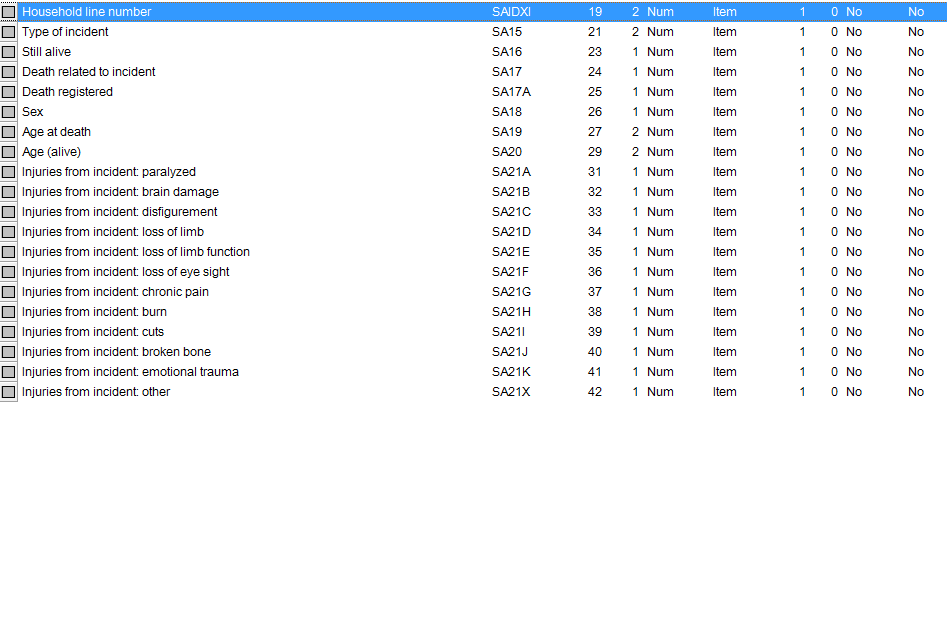947x640 pixels.
Task: Click the icon next to Age at death
Action: point(9,132)
